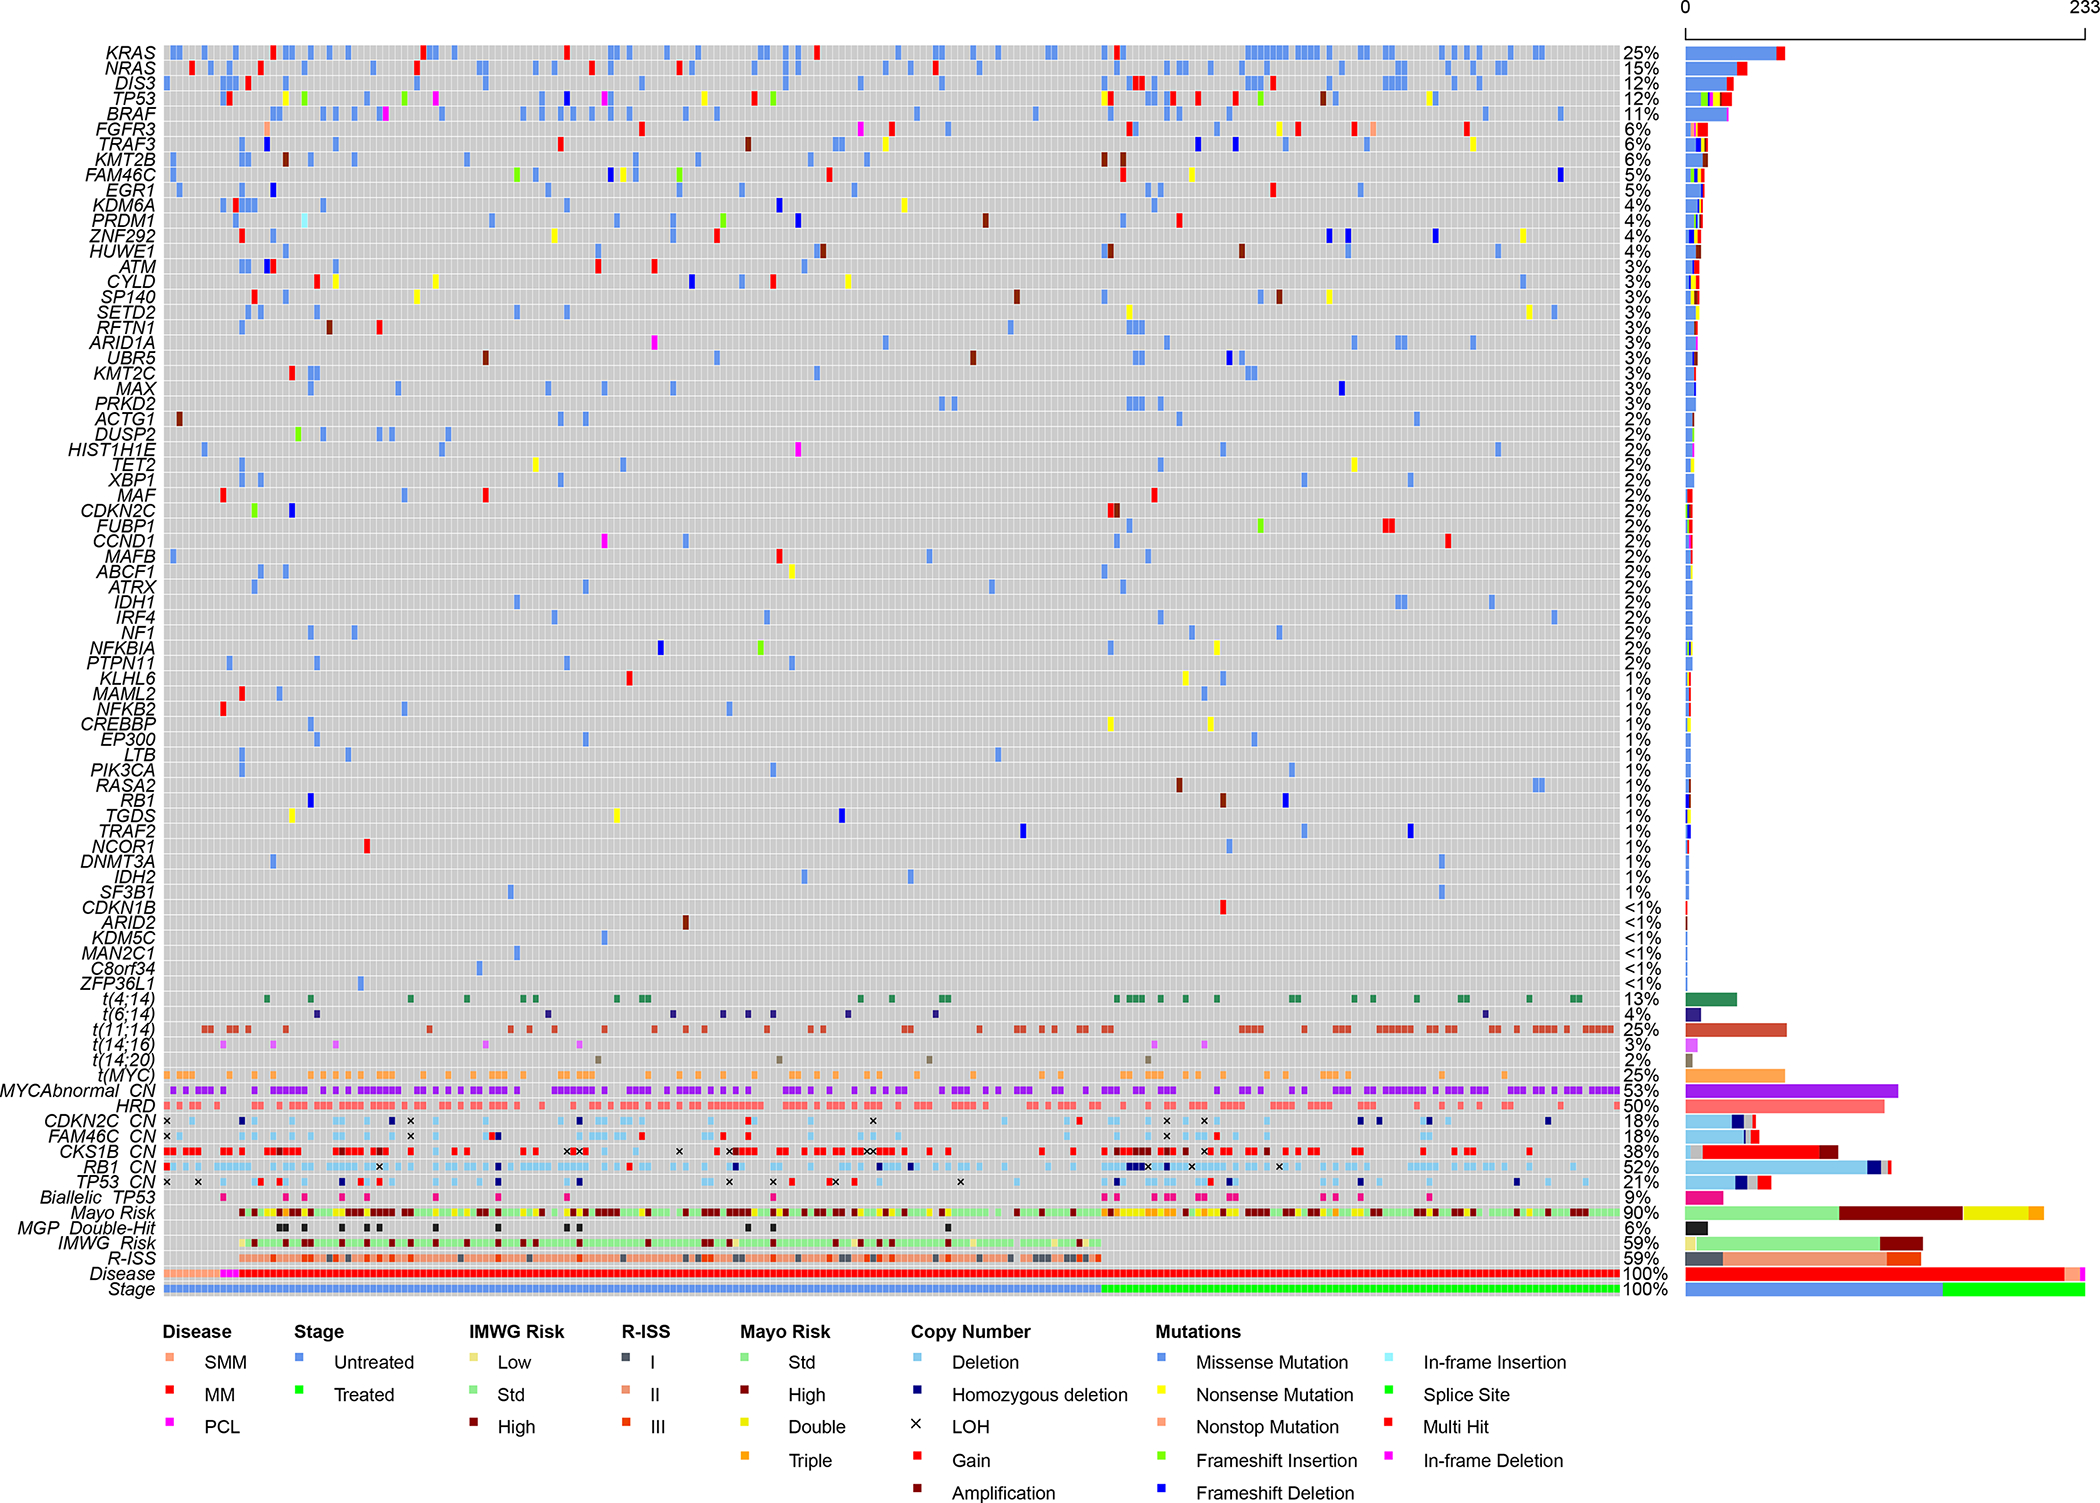This screenshot has height=1503, width=2100.
Task: Select the R-ISS III legend swatch
Action: coord(626,1422)
